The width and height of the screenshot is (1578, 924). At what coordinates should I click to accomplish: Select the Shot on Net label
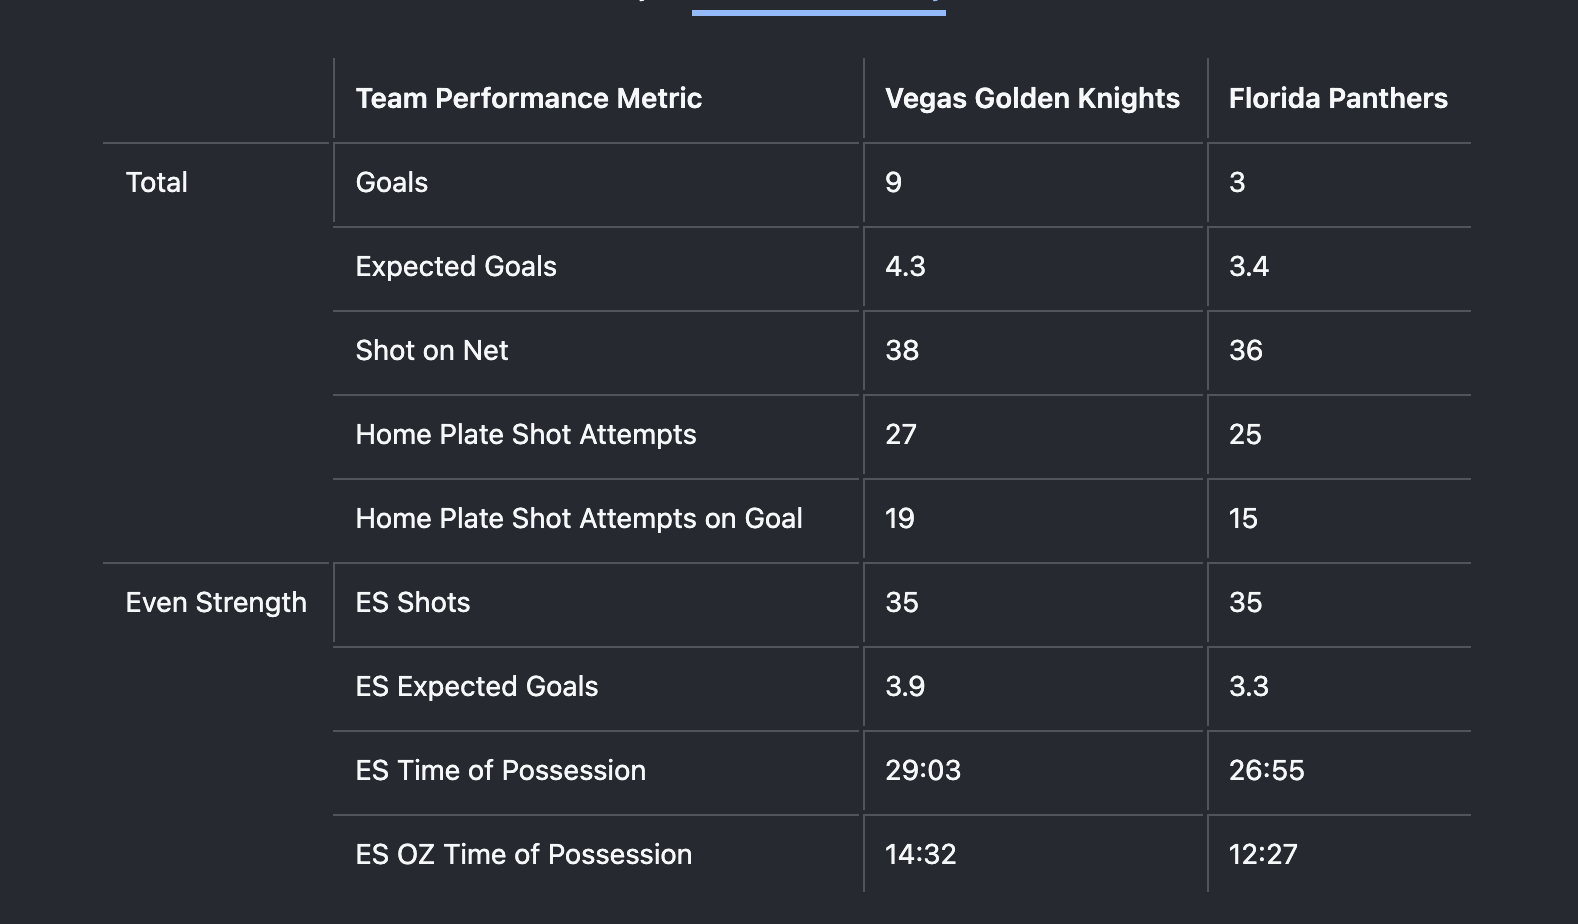point(432,350)
